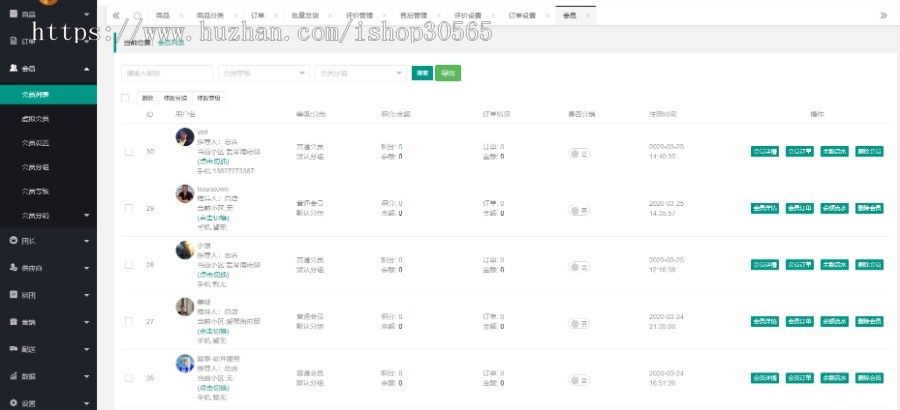Check the row checkbox for ID 28
900x410 pixels.
[129, 265]
